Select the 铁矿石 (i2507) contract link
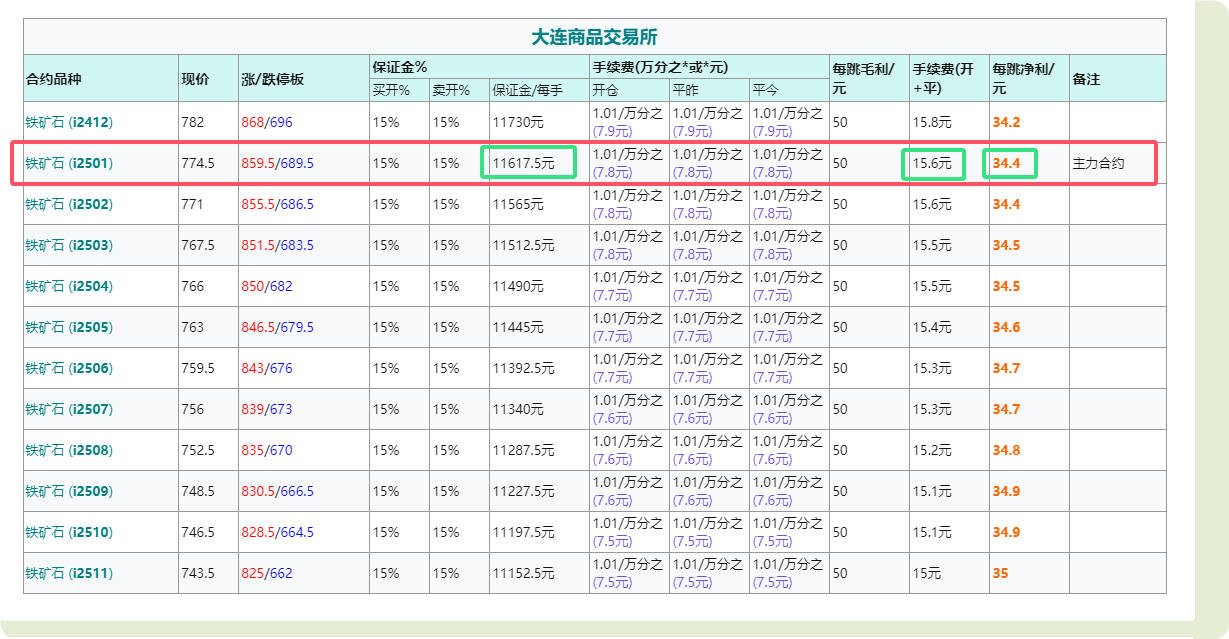 click(x=69, y=409)
